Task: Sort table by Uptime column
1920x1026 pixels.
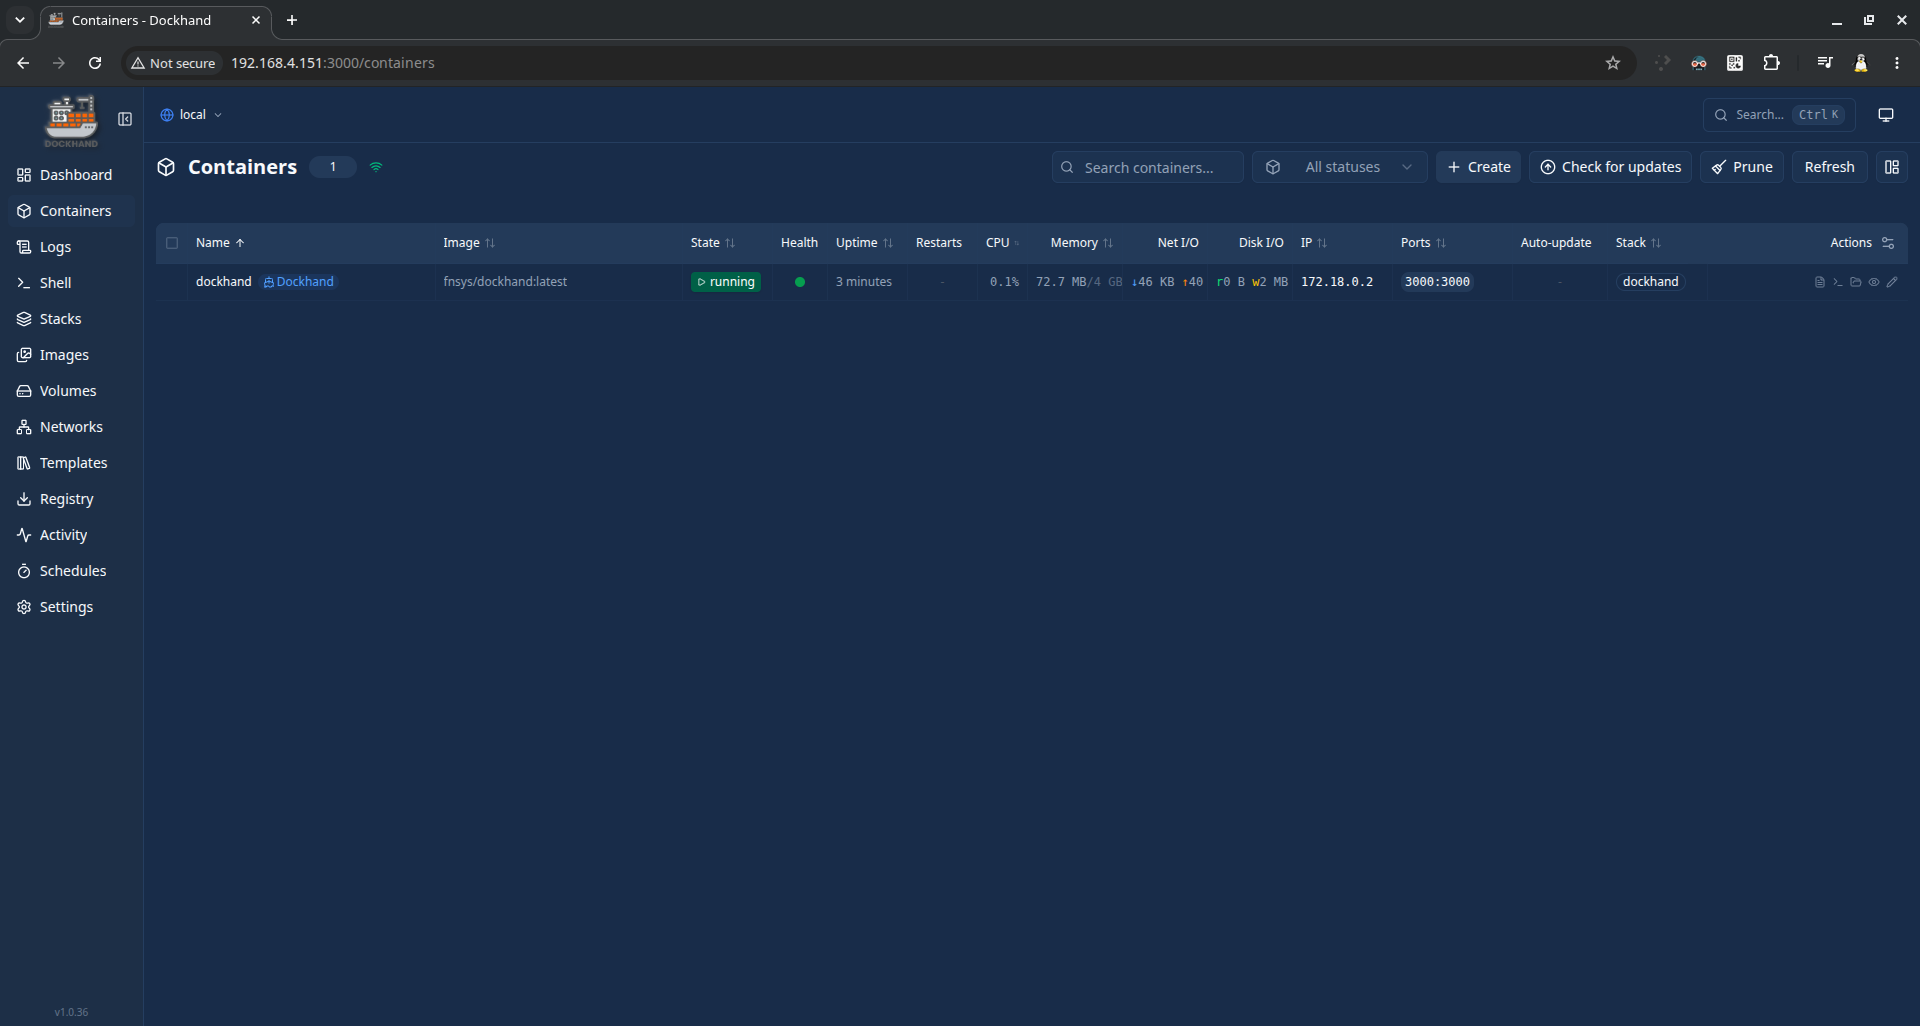Action: 864,243
